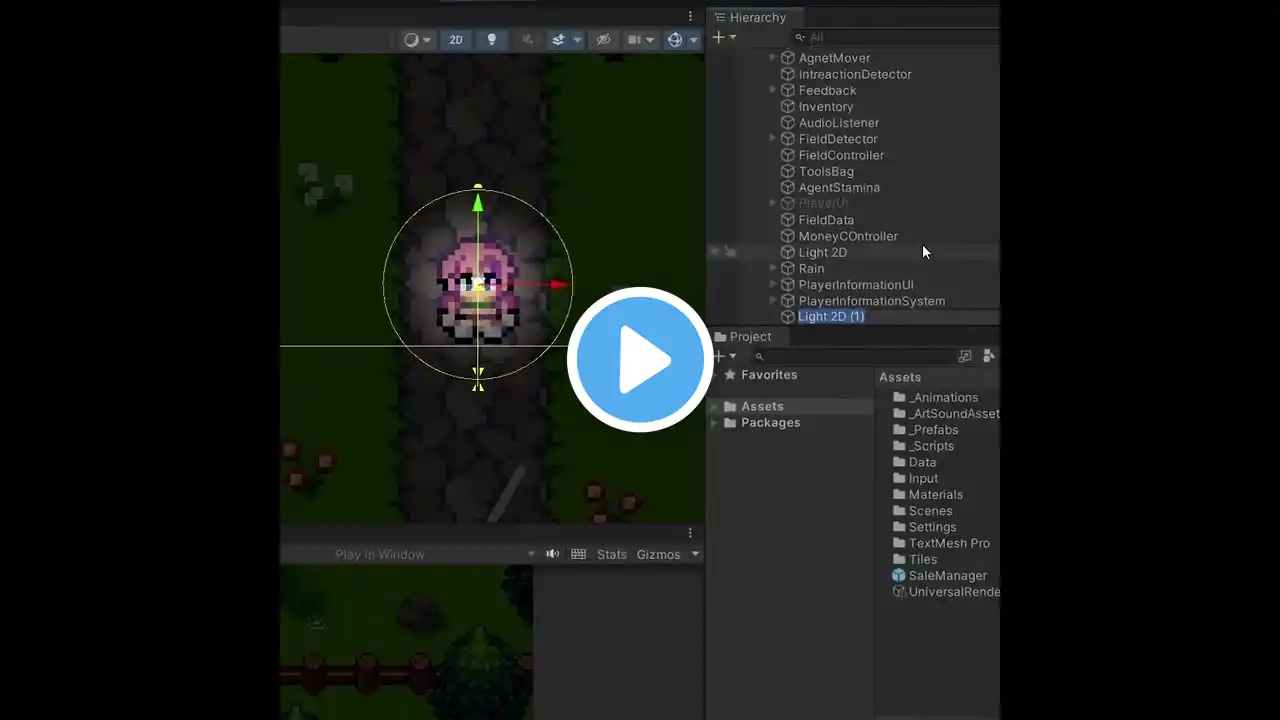This screenshot has height=720, width=1280.
Task: Select ToolsBag in Hierarchy
Action: click(826, 171)
